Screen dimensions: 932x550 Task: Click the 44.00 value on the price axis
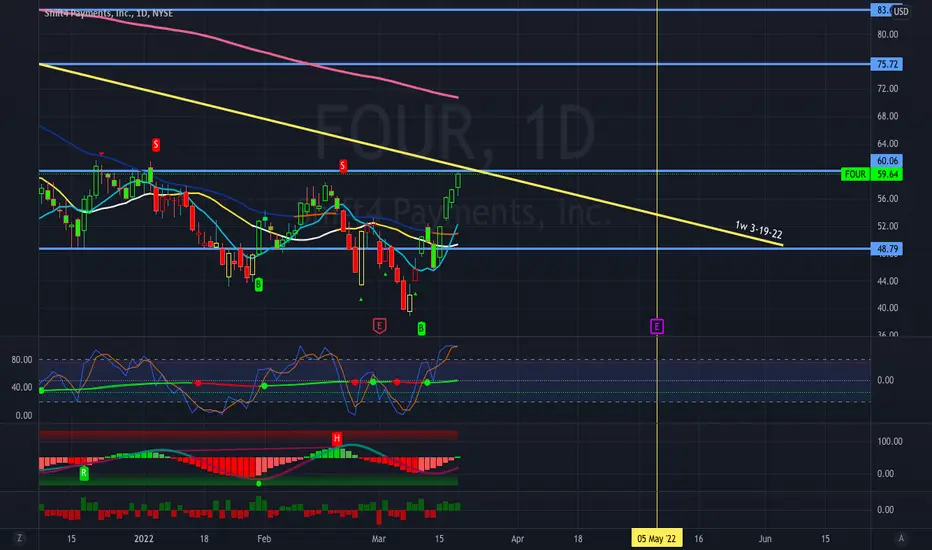point(887,281)
